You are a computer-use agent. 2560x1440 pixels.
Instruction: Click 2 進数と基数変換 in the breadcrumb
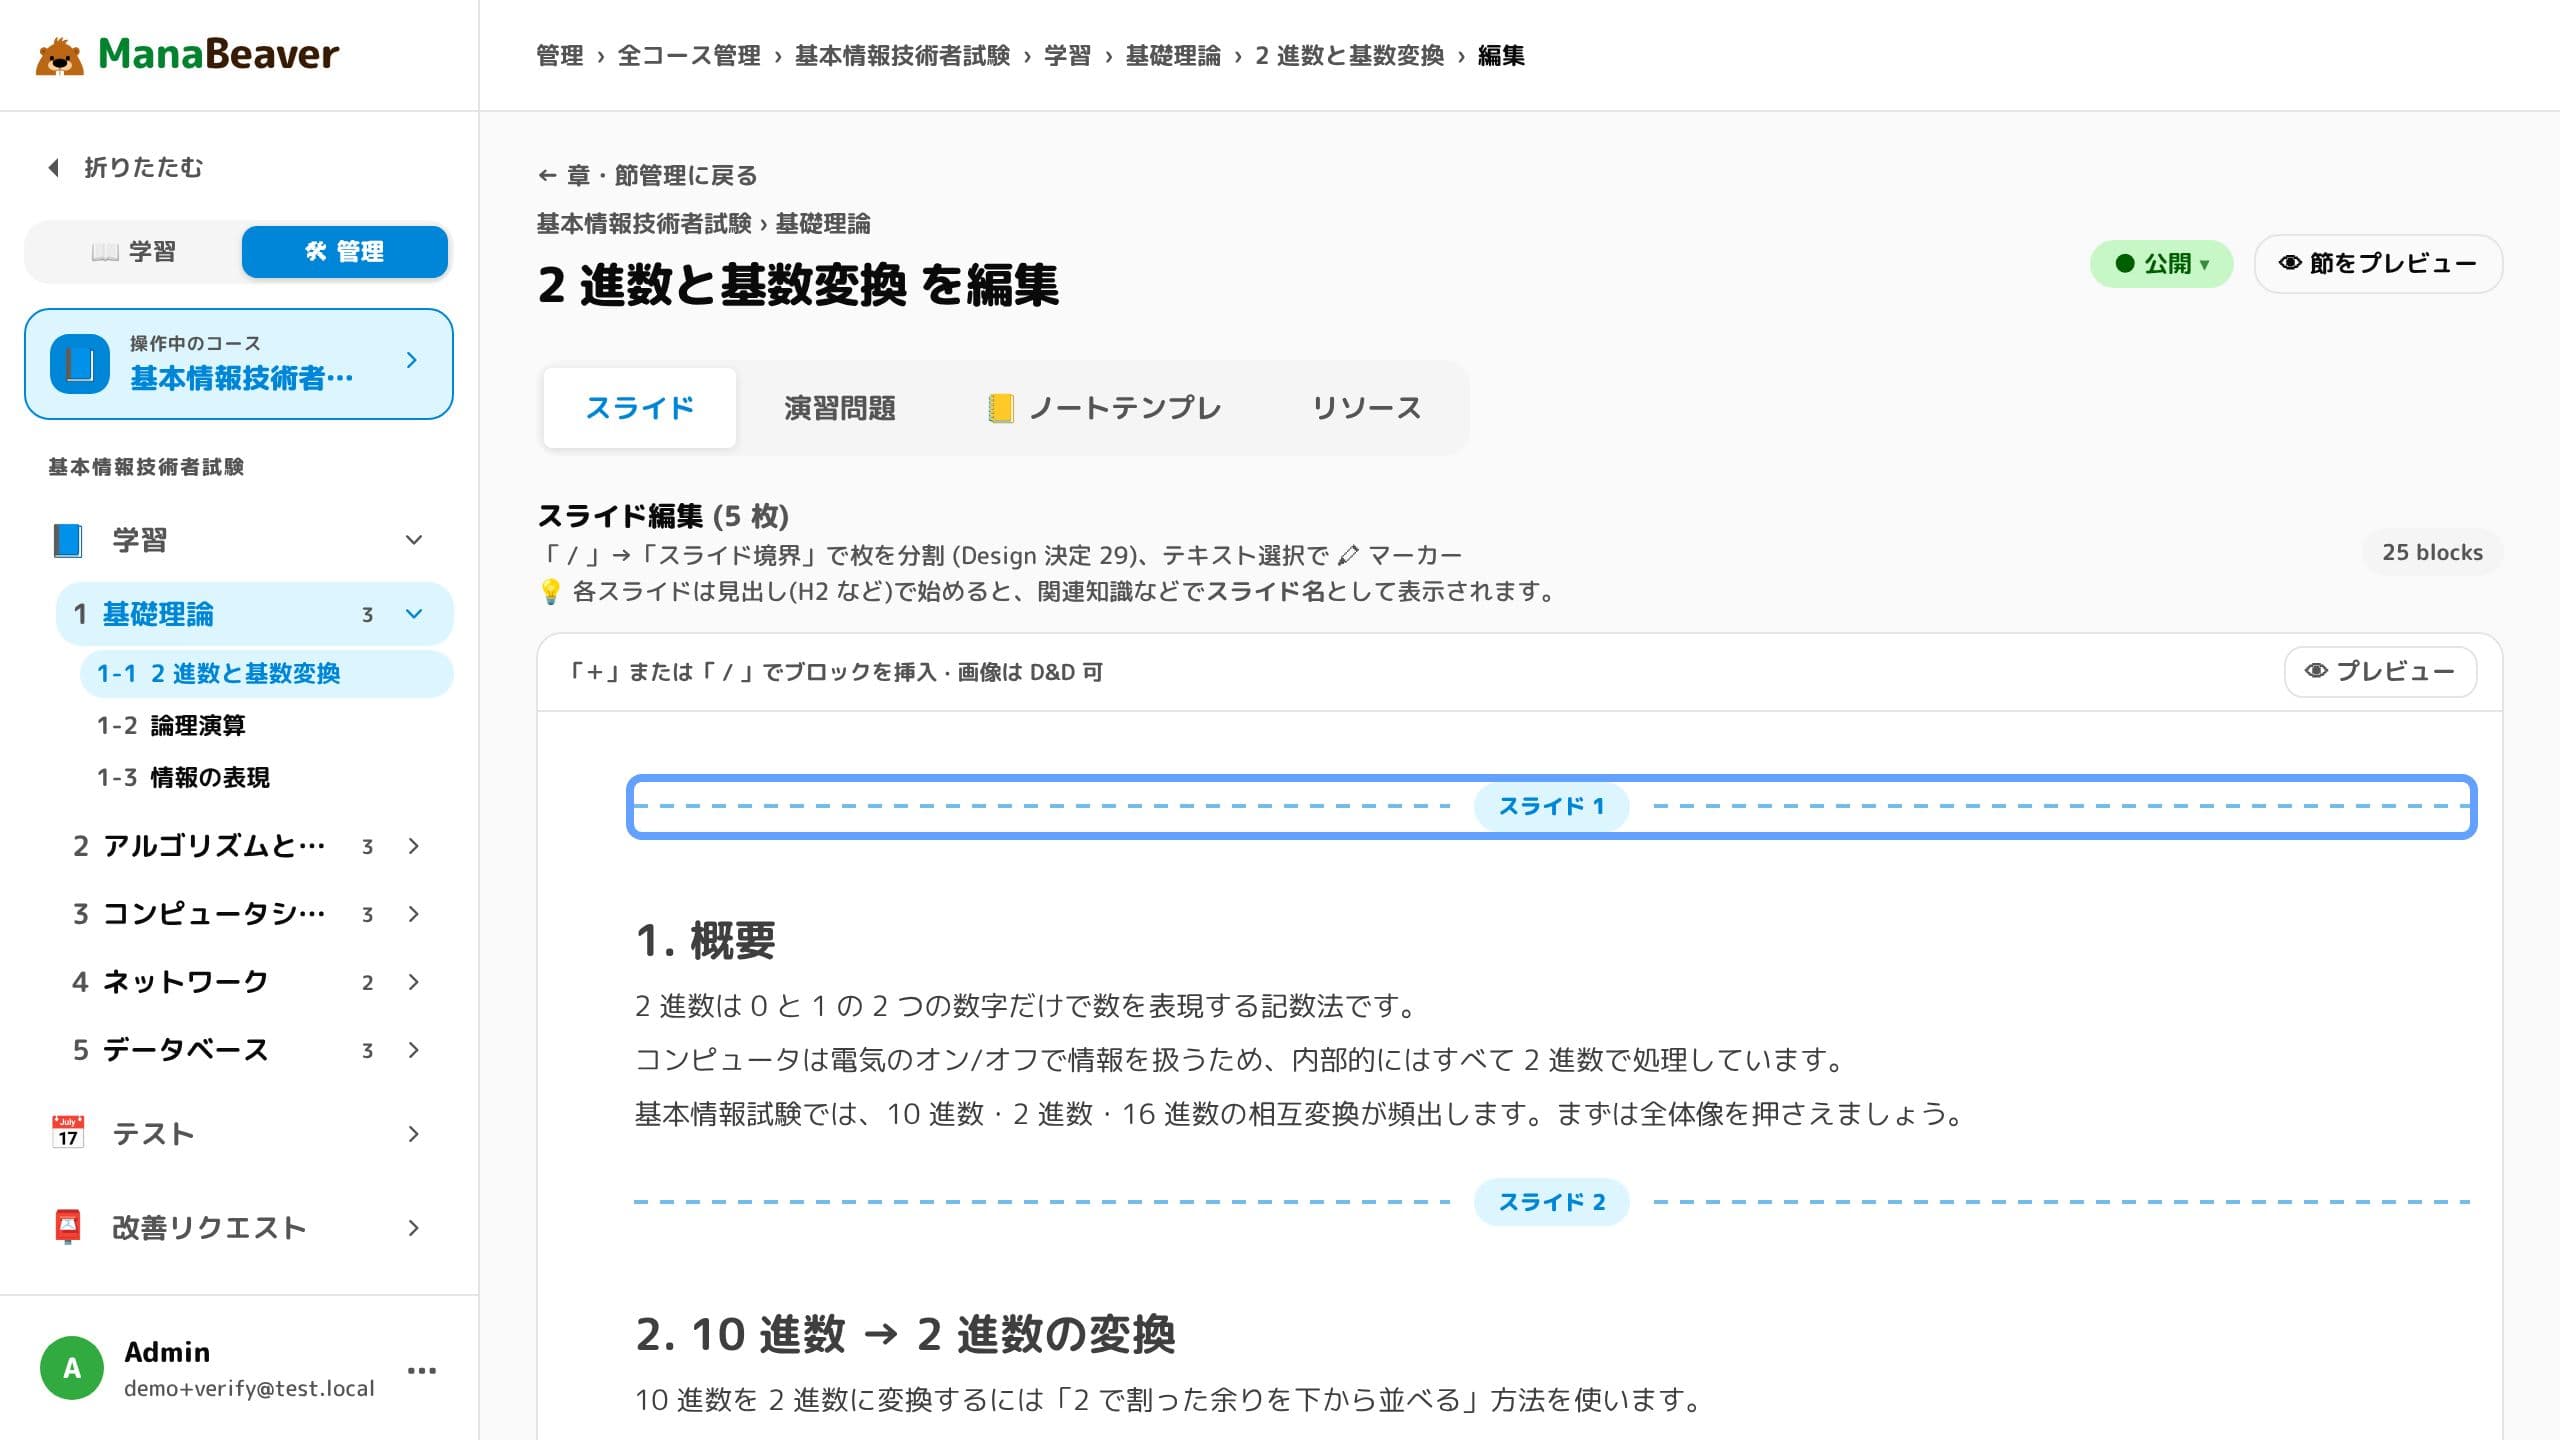pos(1349,56)
